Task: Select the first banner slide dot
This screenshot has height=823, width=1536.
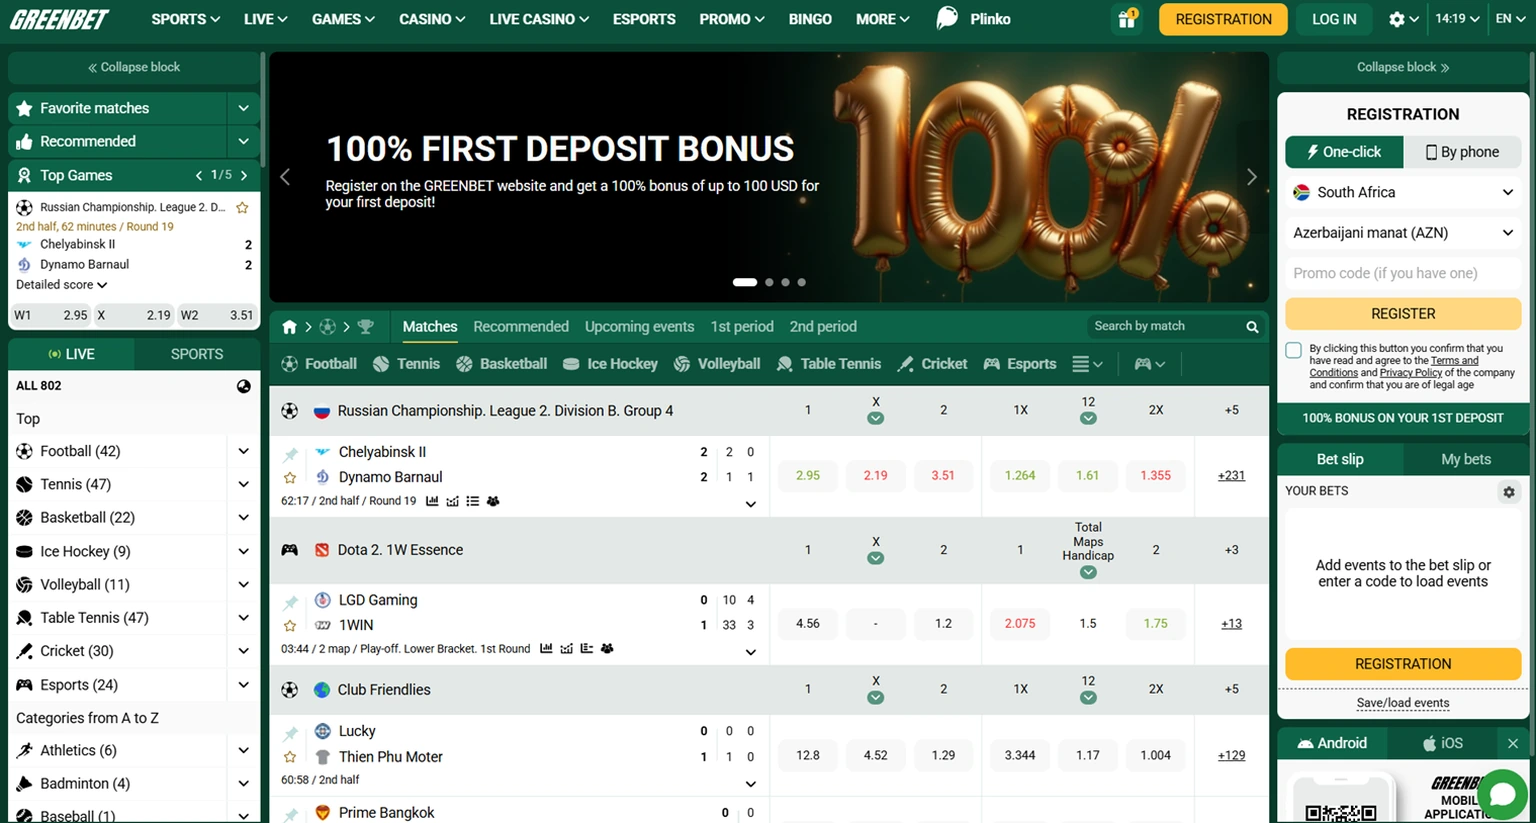Action: coord(745,282)
